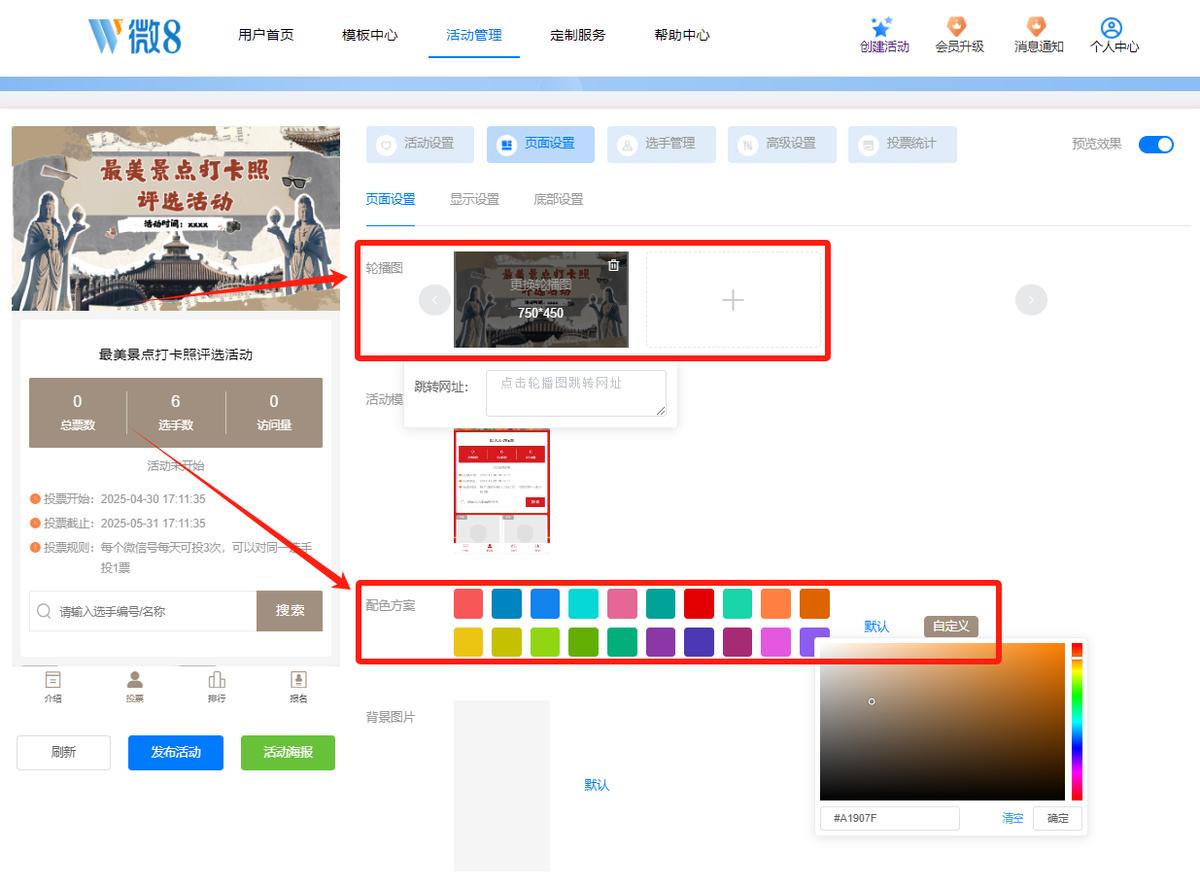Select the dark orange color swatch

click(x=814, y=604)
